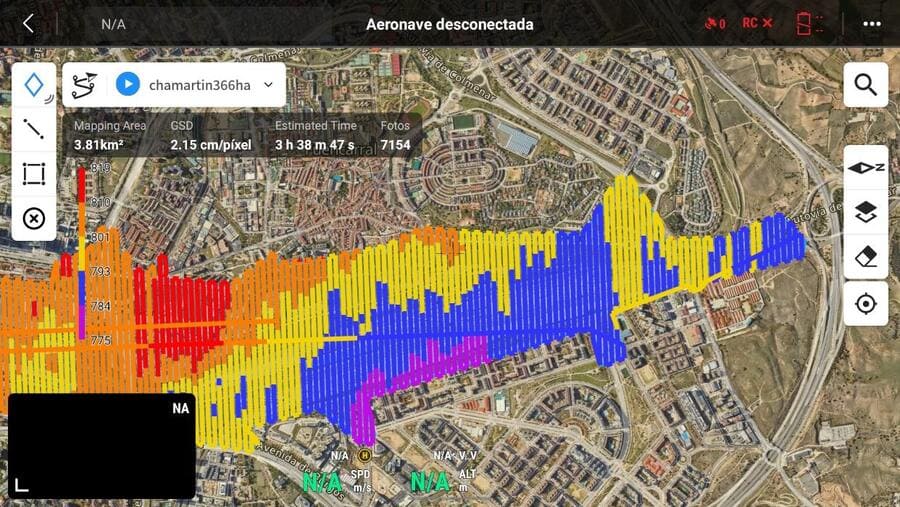
Task: Open the map layers selector
Action: click(866, 212)
